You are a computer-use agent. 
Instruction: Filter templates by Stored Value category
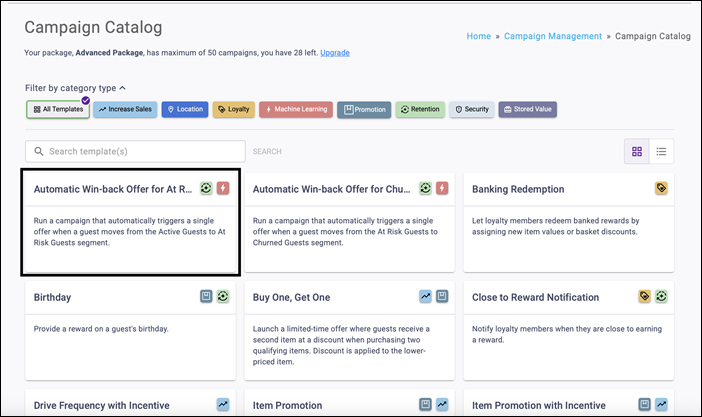tap(527, 109)
